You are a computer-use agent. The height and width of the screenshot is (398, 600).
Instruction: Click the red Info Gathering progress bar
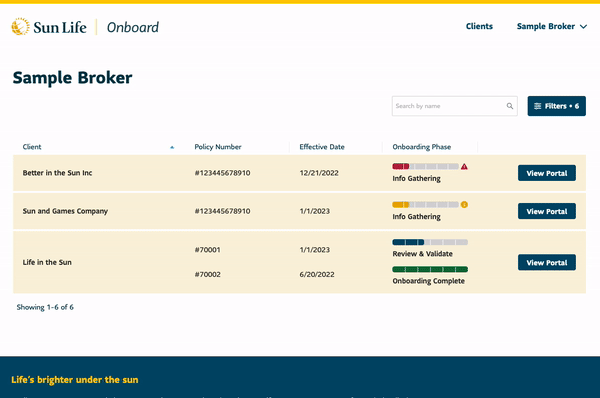[x=425, y=166]
